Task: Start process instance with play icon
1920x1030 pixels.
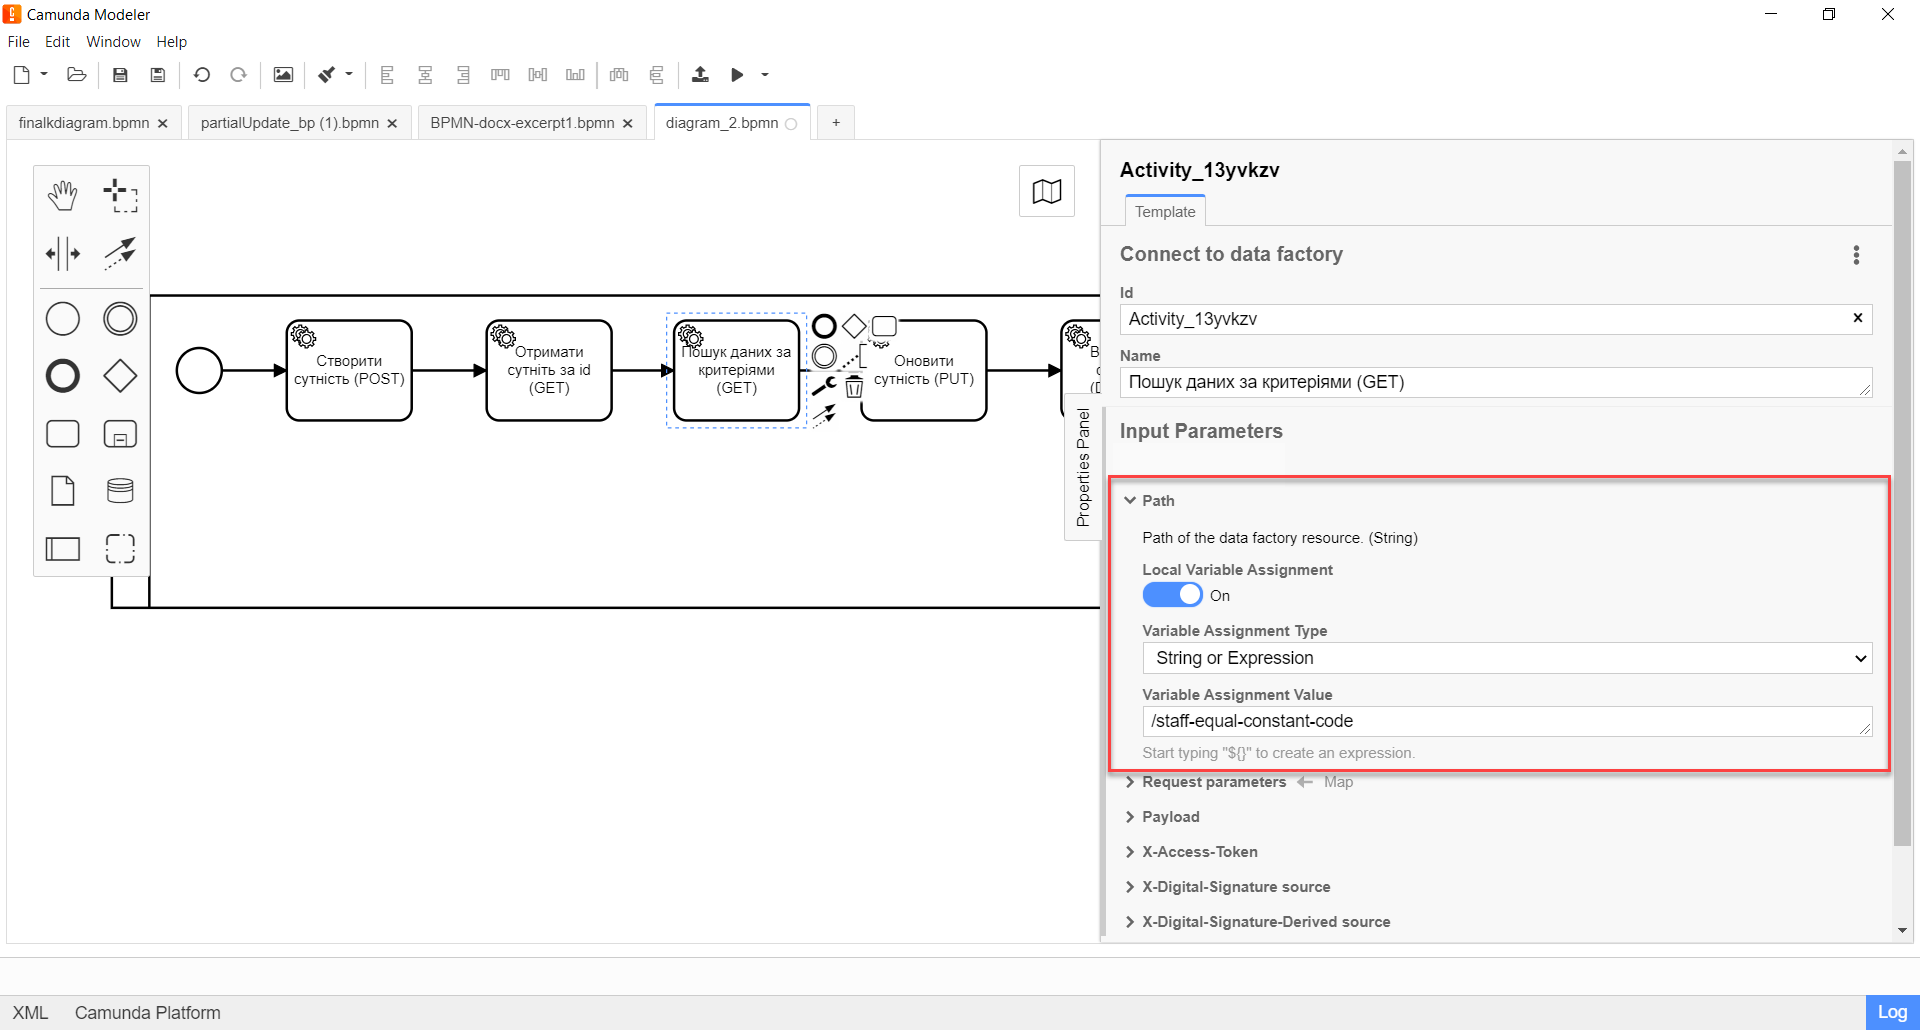Action: [737, 75]
